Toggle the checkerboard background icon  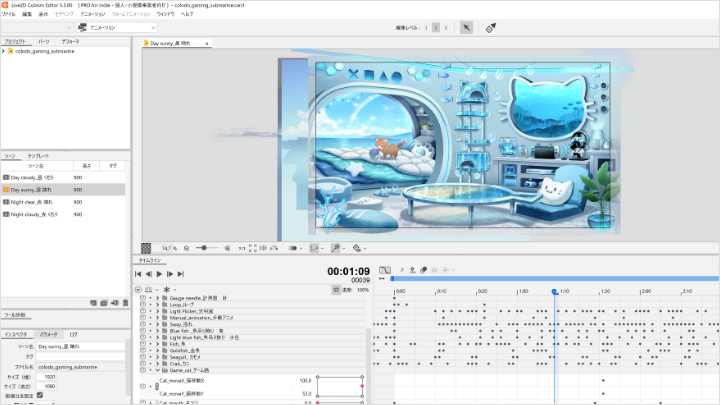coord(146,248)
